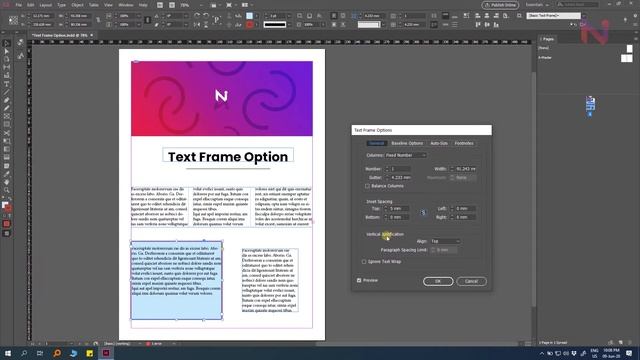Select the Pencil tool
Image resolution: width=640 pixels, height=360 pixels.
(7, 109)
